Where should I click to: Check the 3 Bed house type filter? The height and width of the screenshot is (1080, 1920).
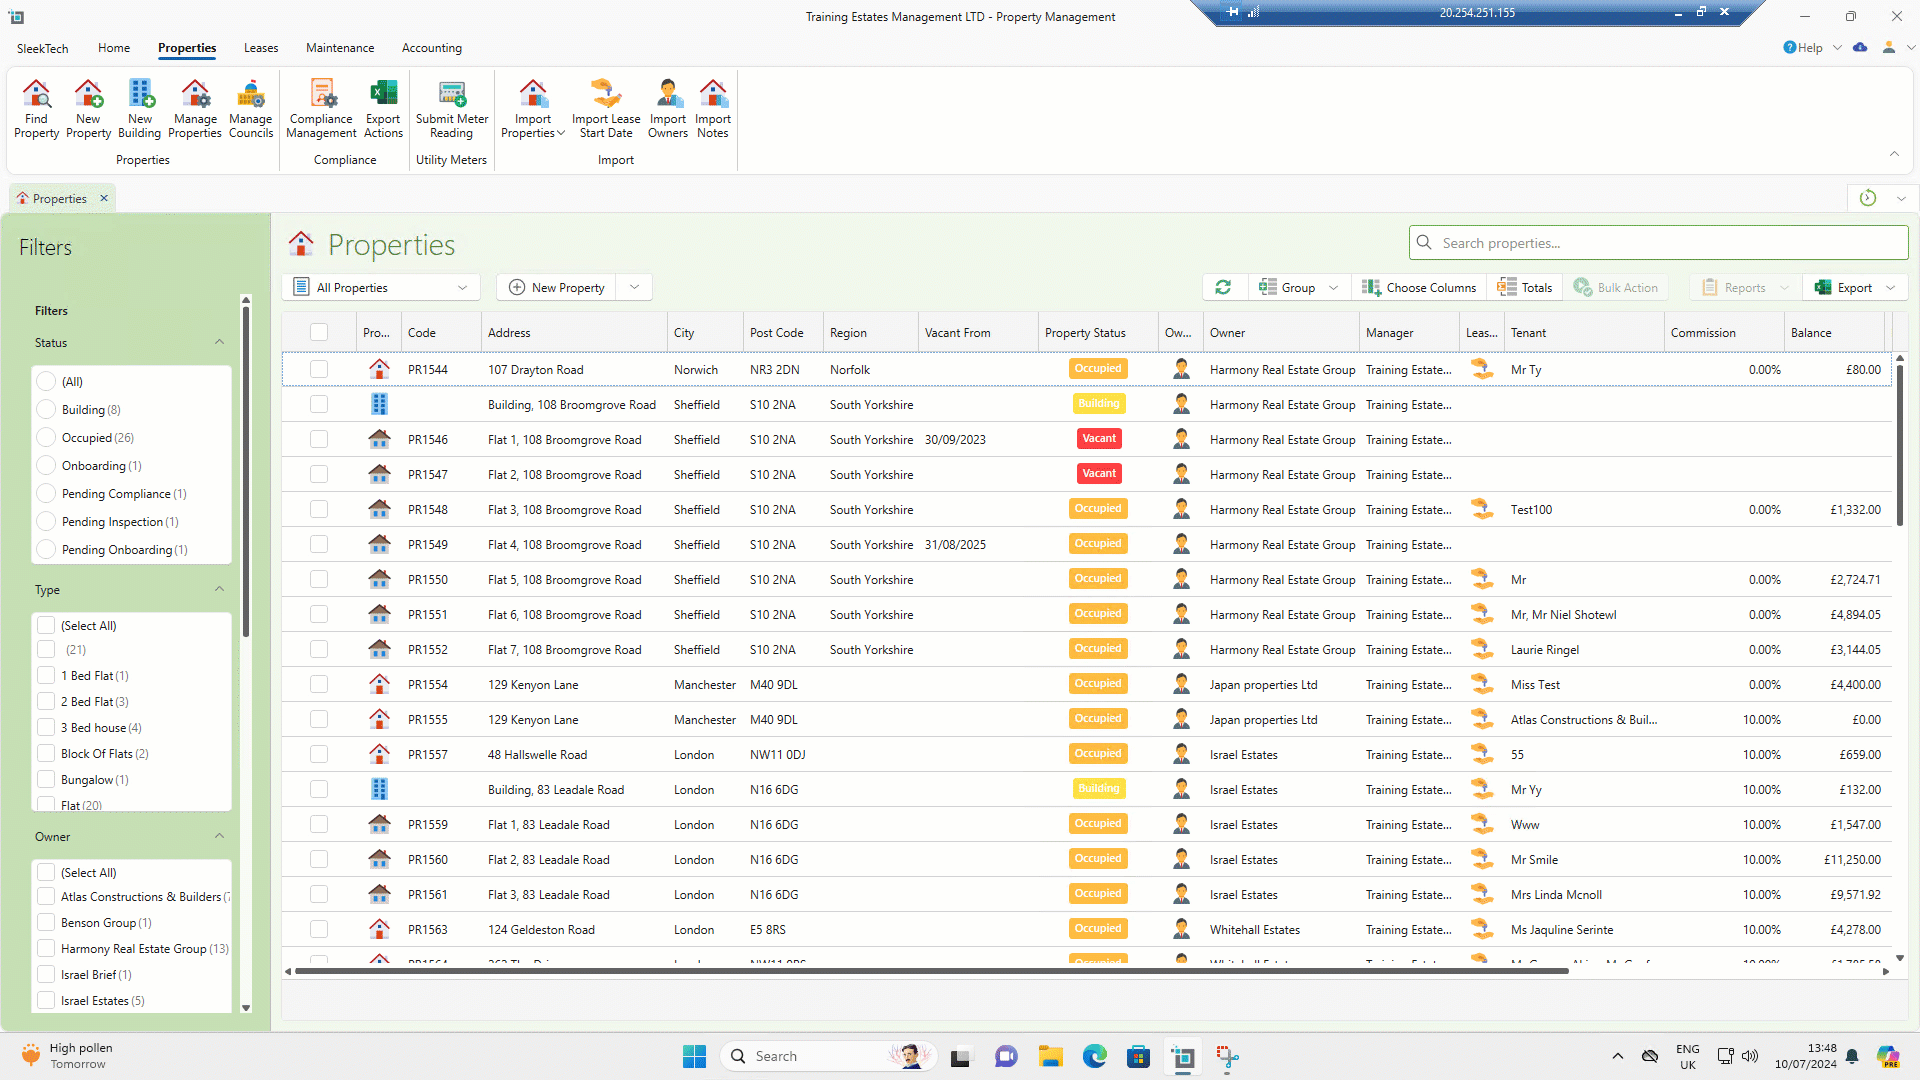(46, 728)
